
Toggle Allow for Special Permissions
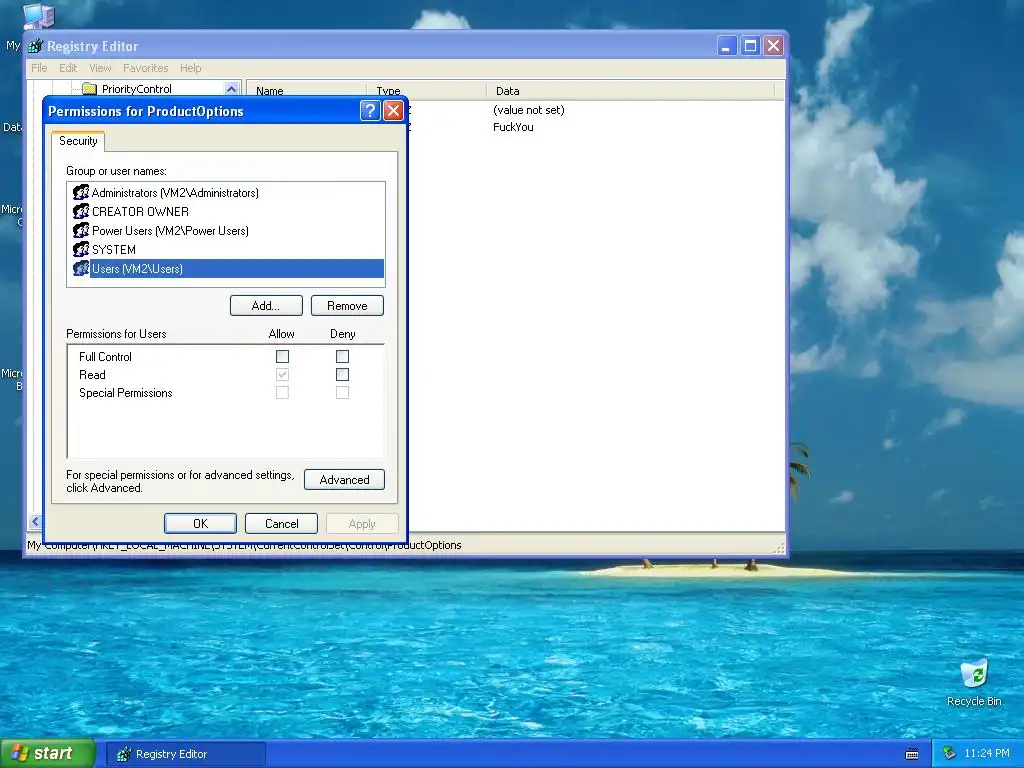point(282,392)
